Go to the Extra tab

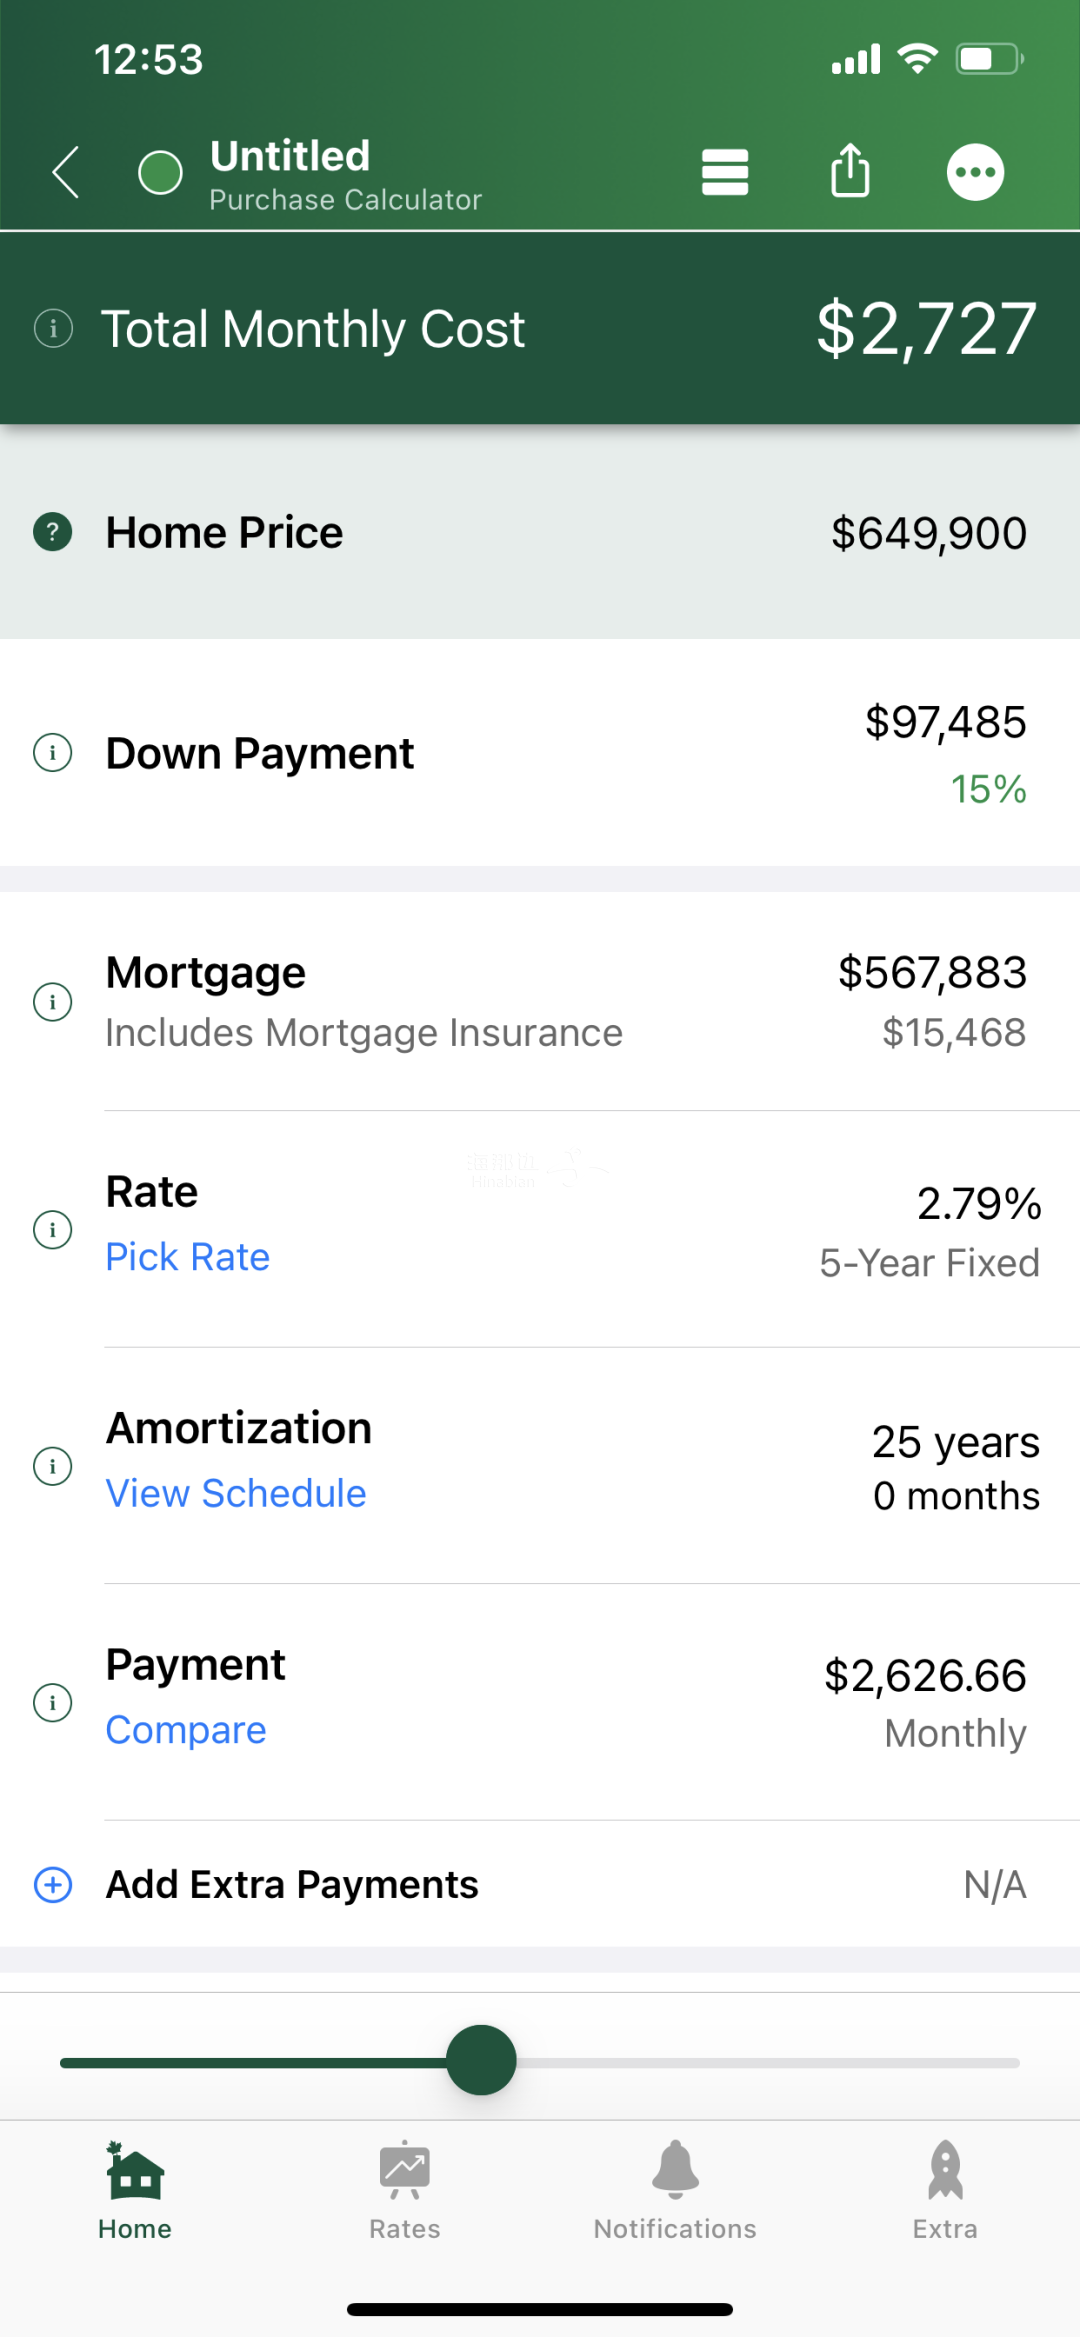click(x=945, y=2190)
